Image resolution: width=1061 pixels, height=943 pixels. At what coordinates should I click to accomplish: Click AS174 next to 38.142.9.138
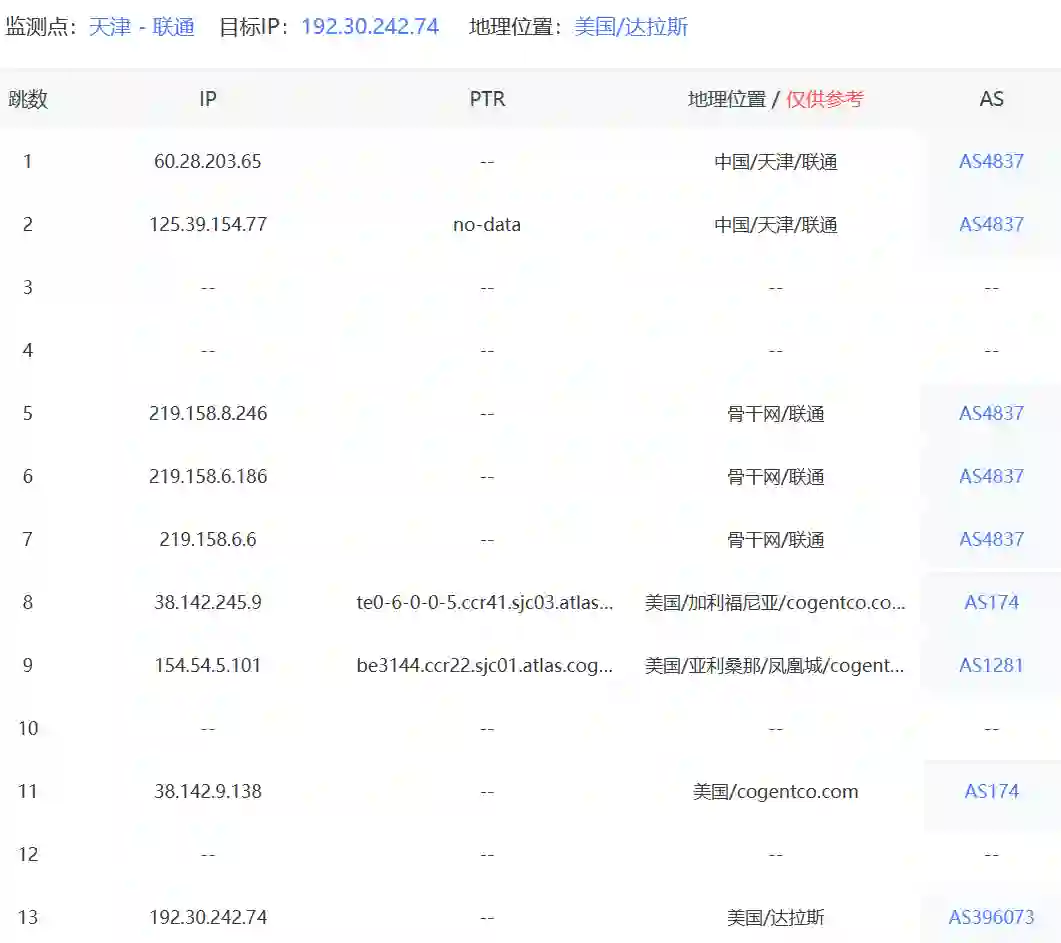click(x=991, y=791)
